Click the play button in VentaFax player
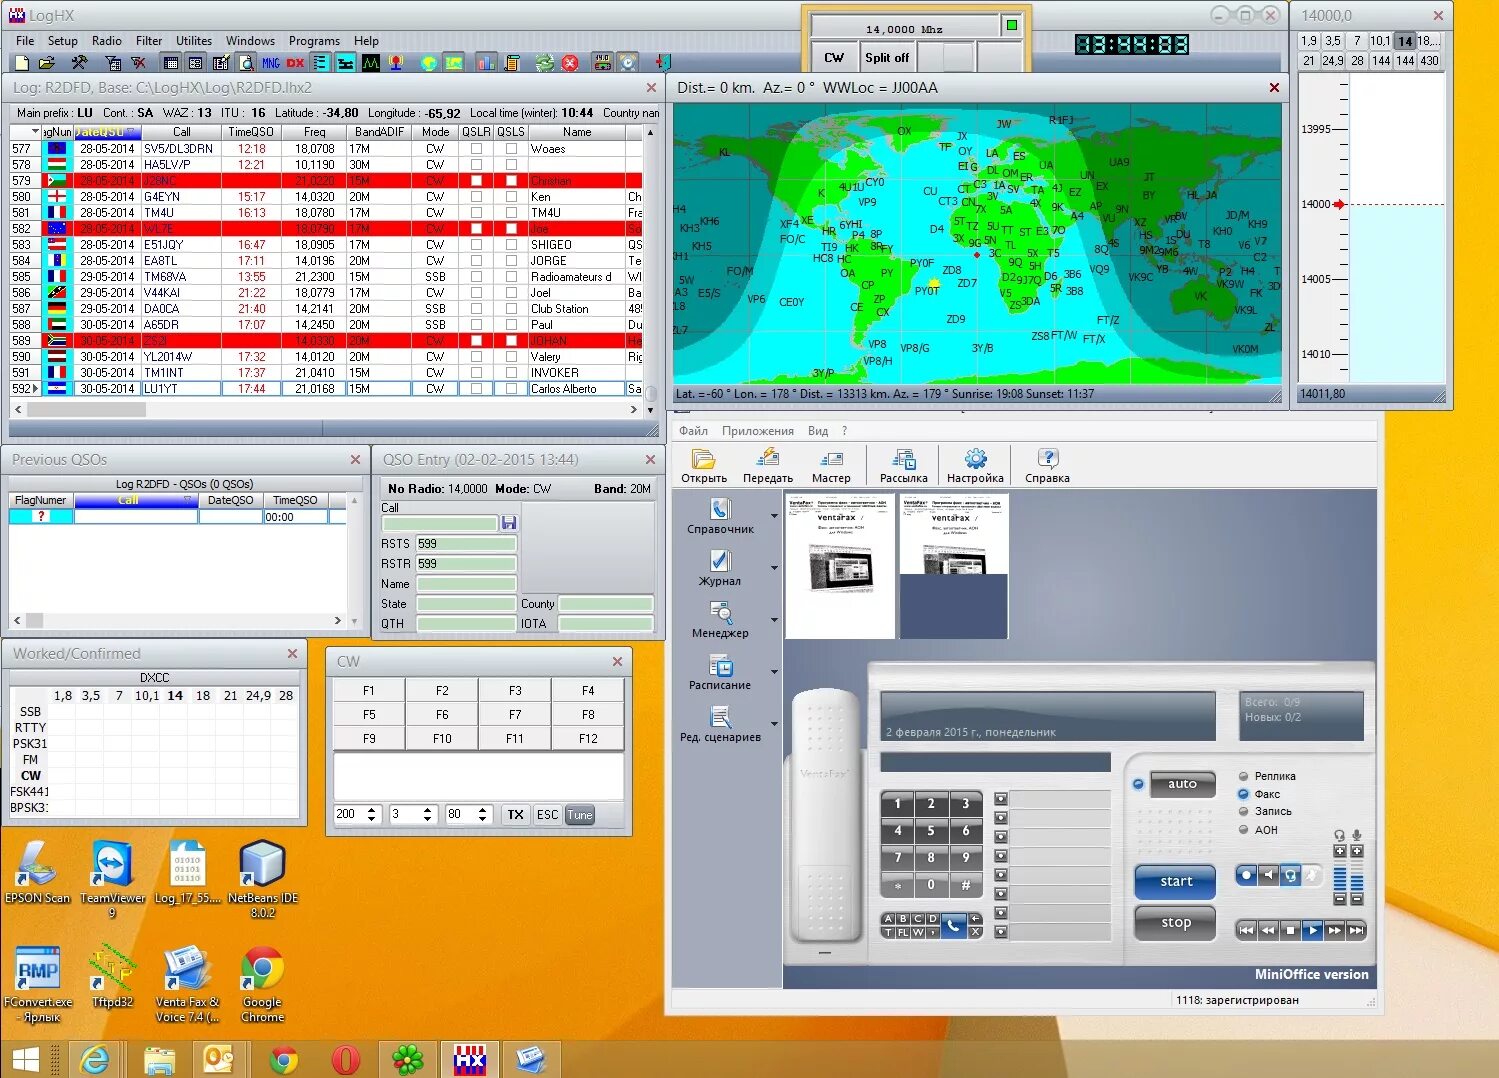Viewport: 1499px width, 1078px height. pos(1312,930)
